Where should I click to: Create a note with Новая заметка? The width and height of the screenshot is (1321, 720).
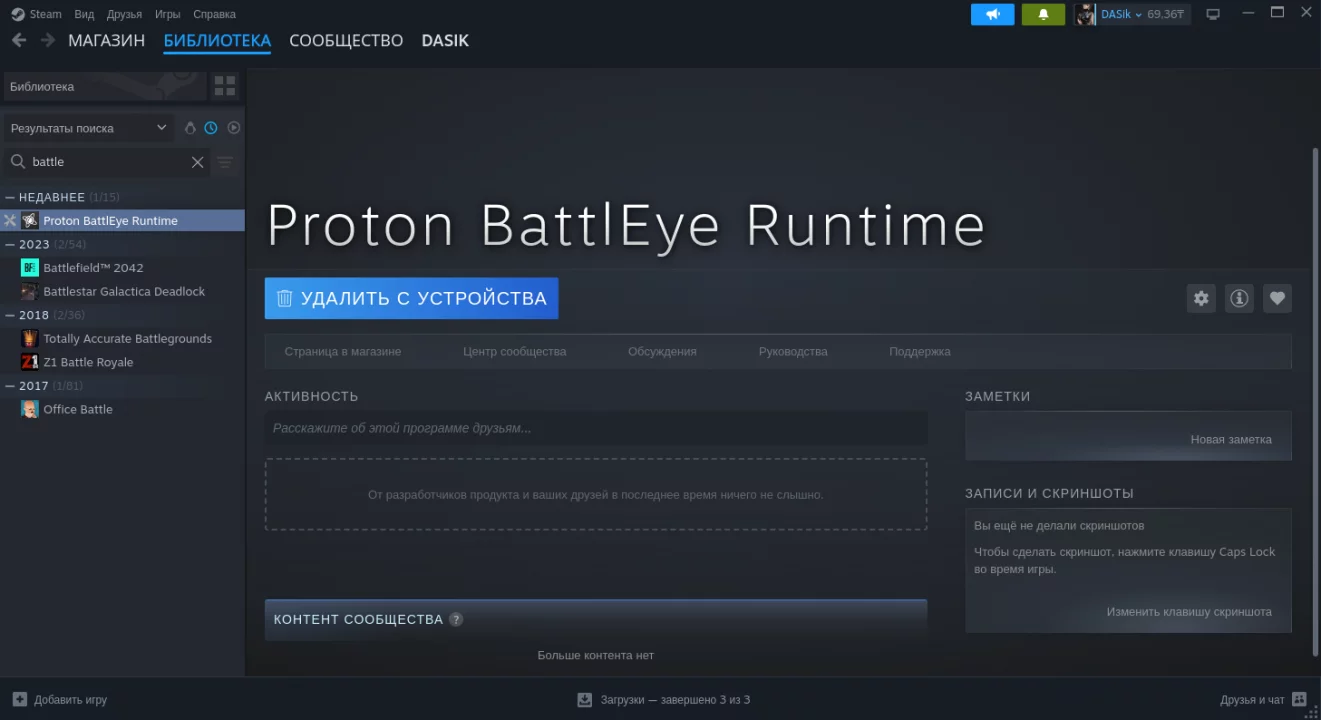click(x=1231, y=440)
